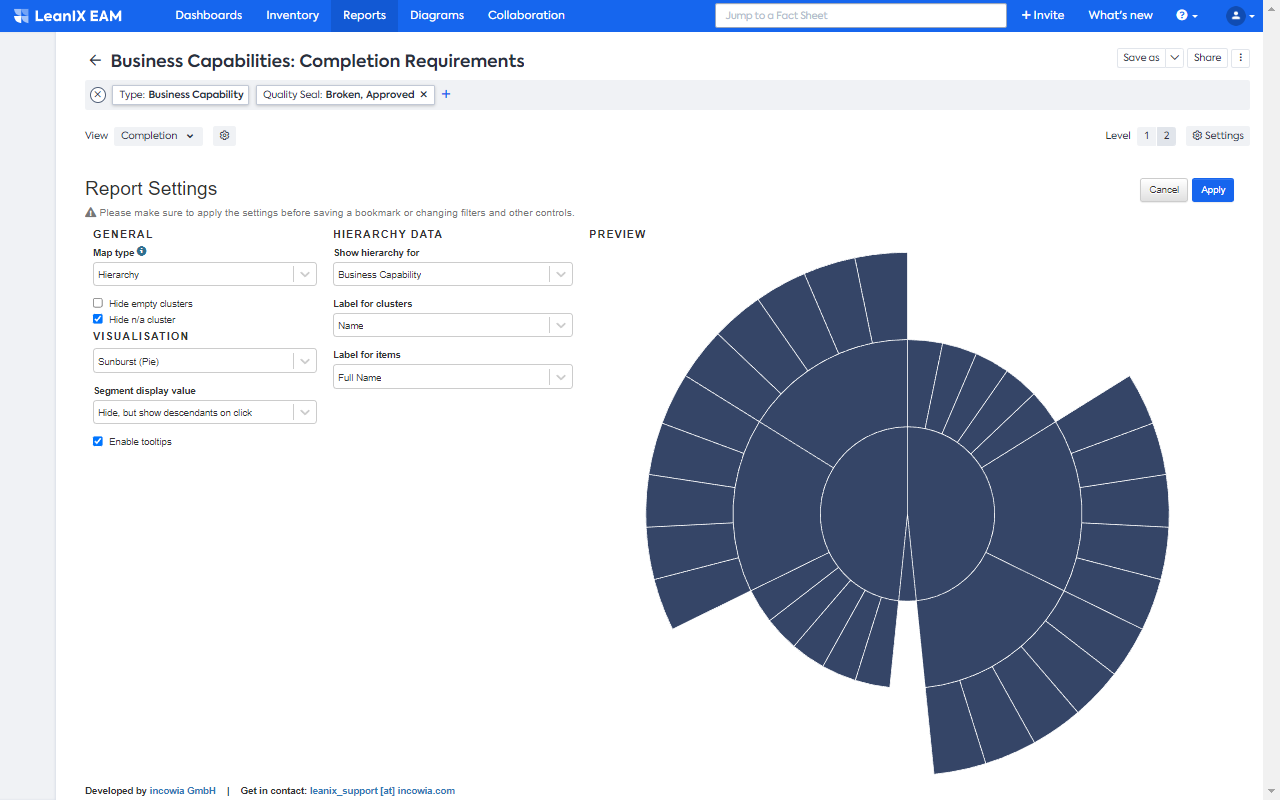The width and height of the screenshot is (1280, 800).
Task: Click the LeanIX EAM logo
Action: click(x=67, y=16)
